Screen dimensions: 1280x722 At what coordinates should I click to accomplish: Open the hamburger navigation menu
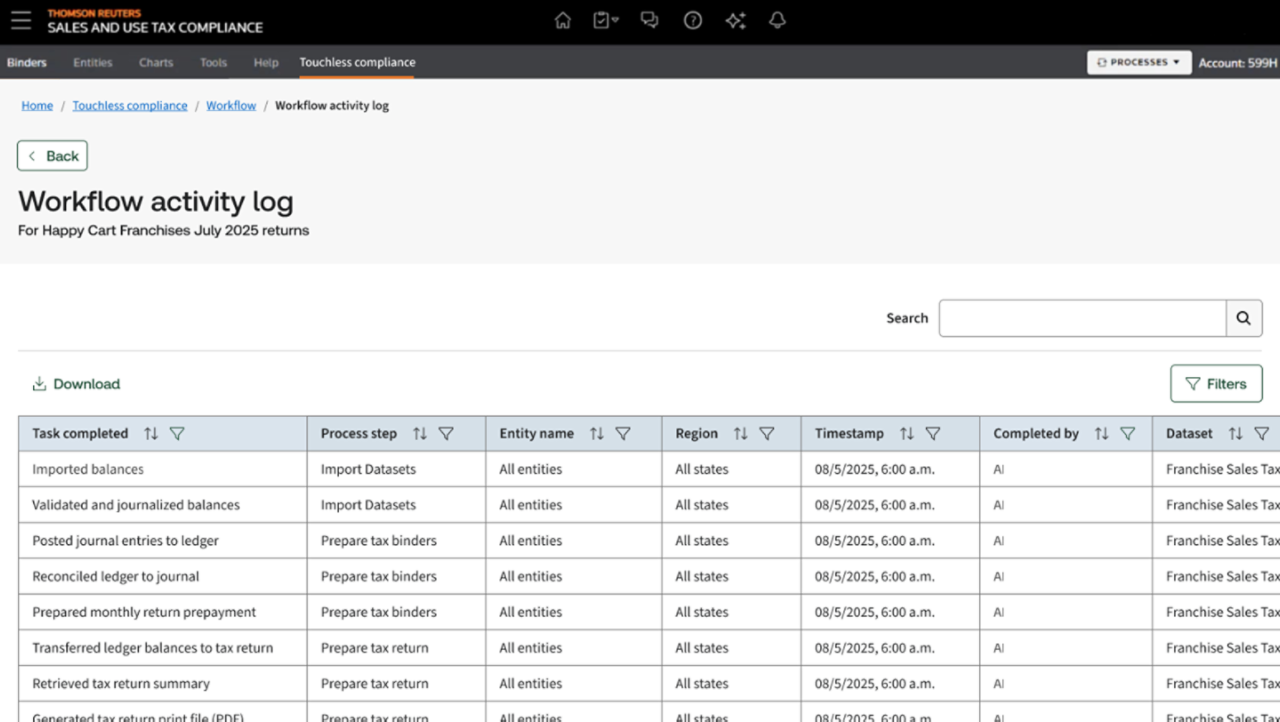[x=21, y=21]
